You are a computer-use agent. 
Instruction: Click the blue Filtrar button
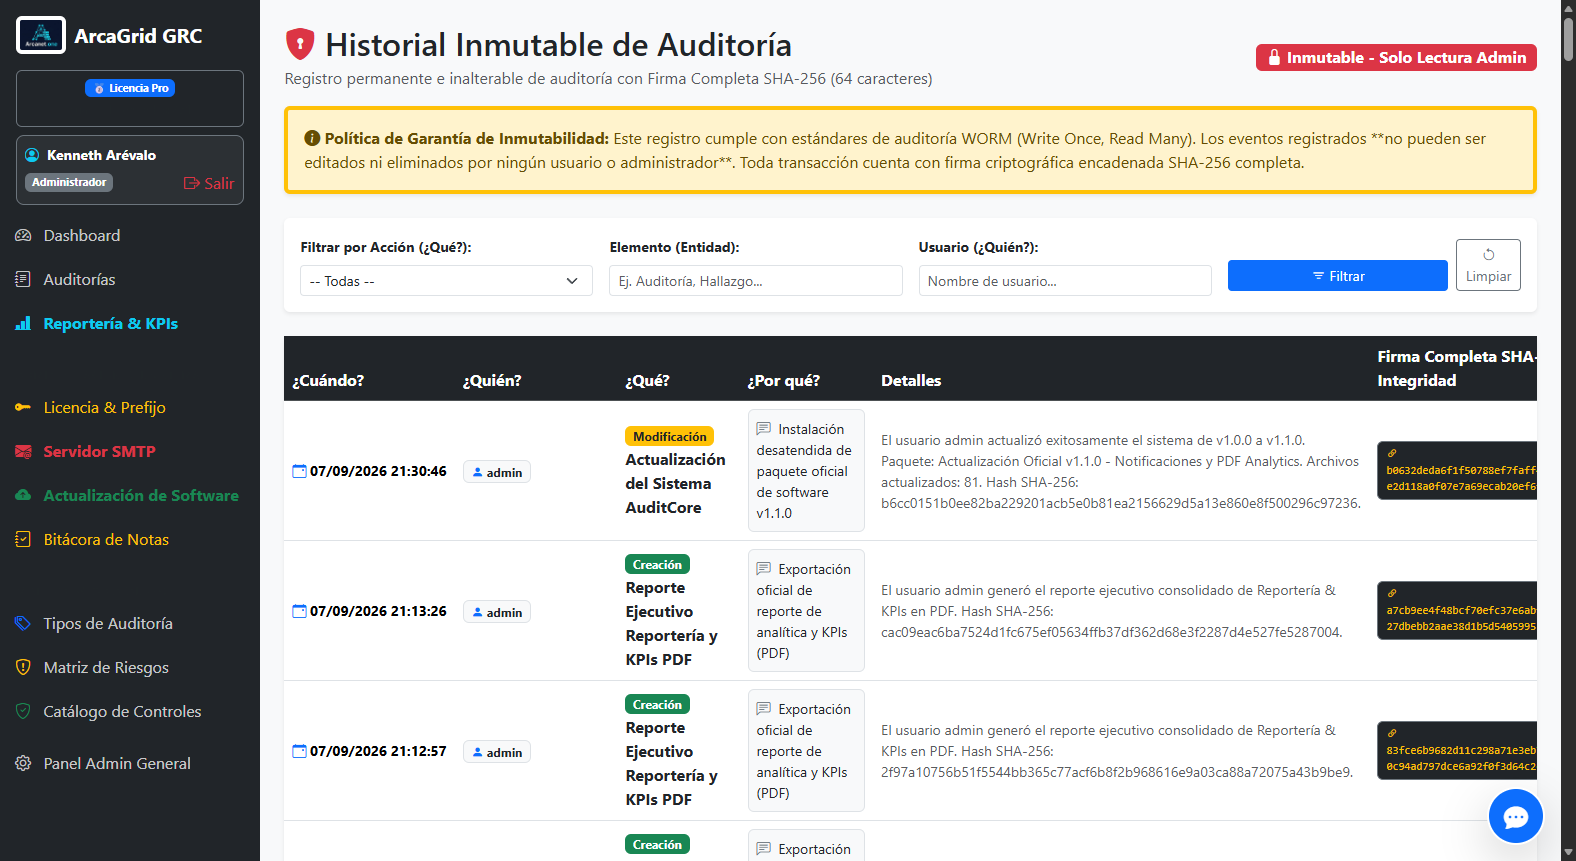(1338, 276)
